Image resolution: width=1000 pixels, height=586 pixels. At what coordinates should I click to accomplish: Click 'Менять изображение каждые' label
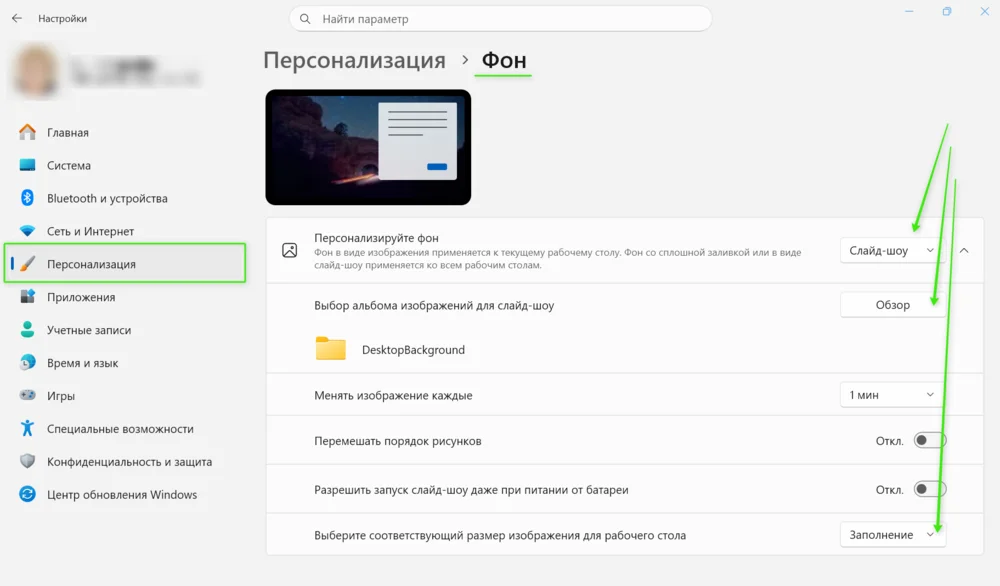click(x=393, y=395)
